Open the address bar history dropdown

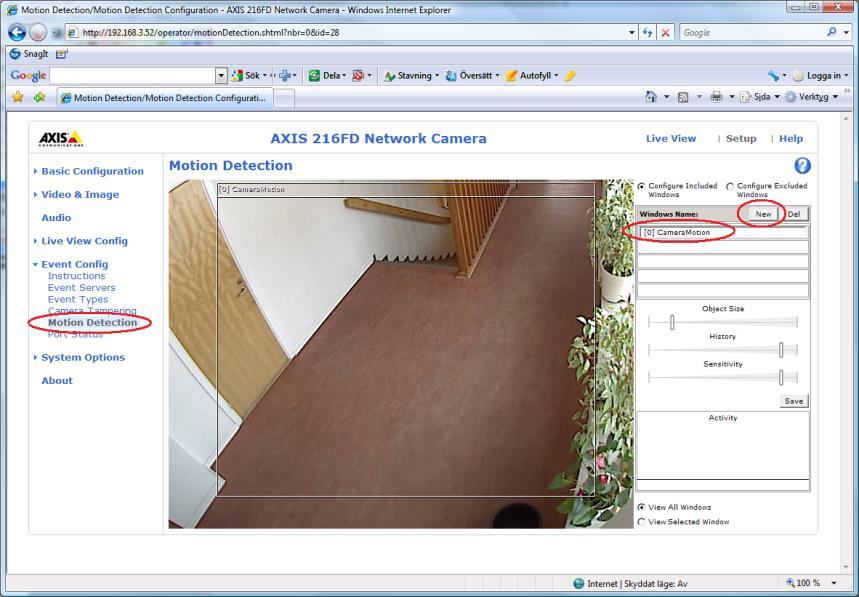coord(632,33)
